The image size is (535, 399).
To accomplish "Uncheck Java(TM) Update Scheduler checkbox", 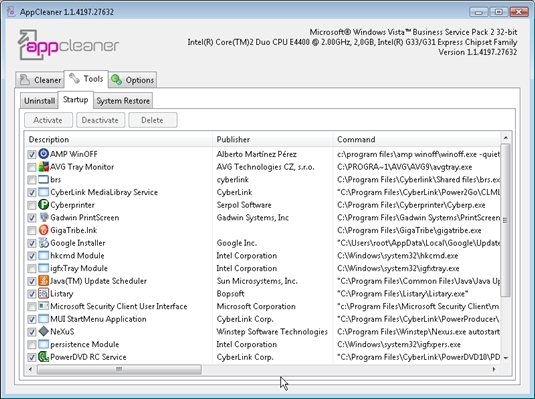I will tap(32, 281).
